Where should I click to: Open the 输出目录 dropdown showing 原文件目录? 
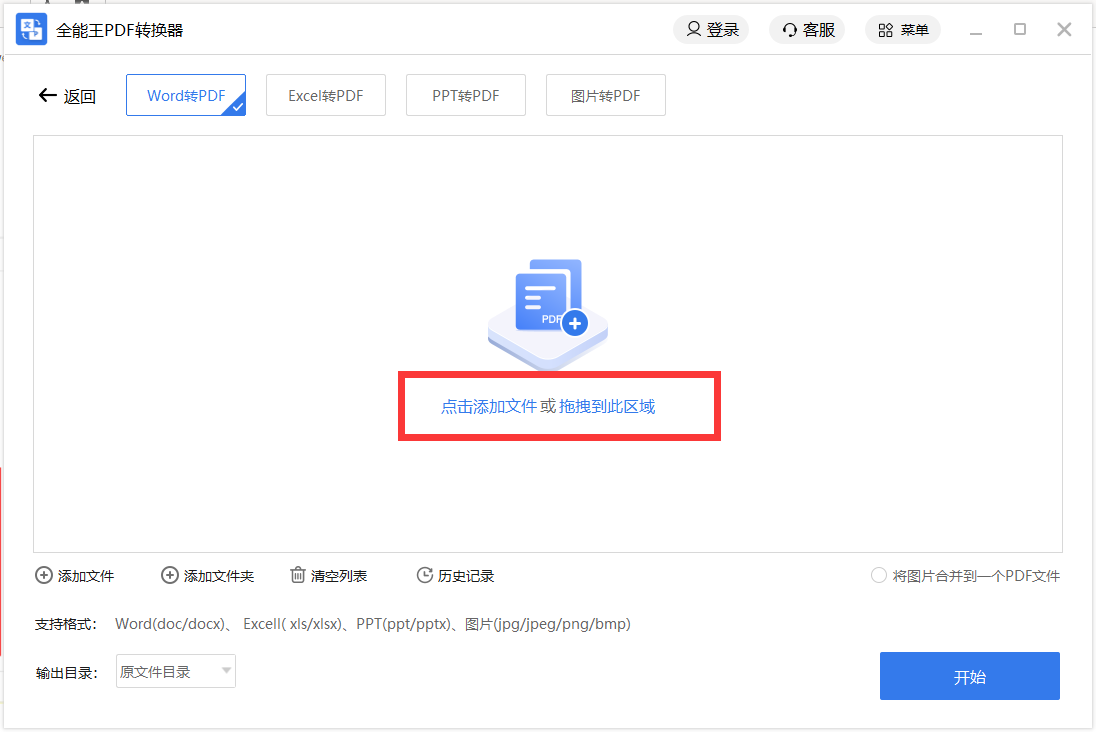(175, 671)
